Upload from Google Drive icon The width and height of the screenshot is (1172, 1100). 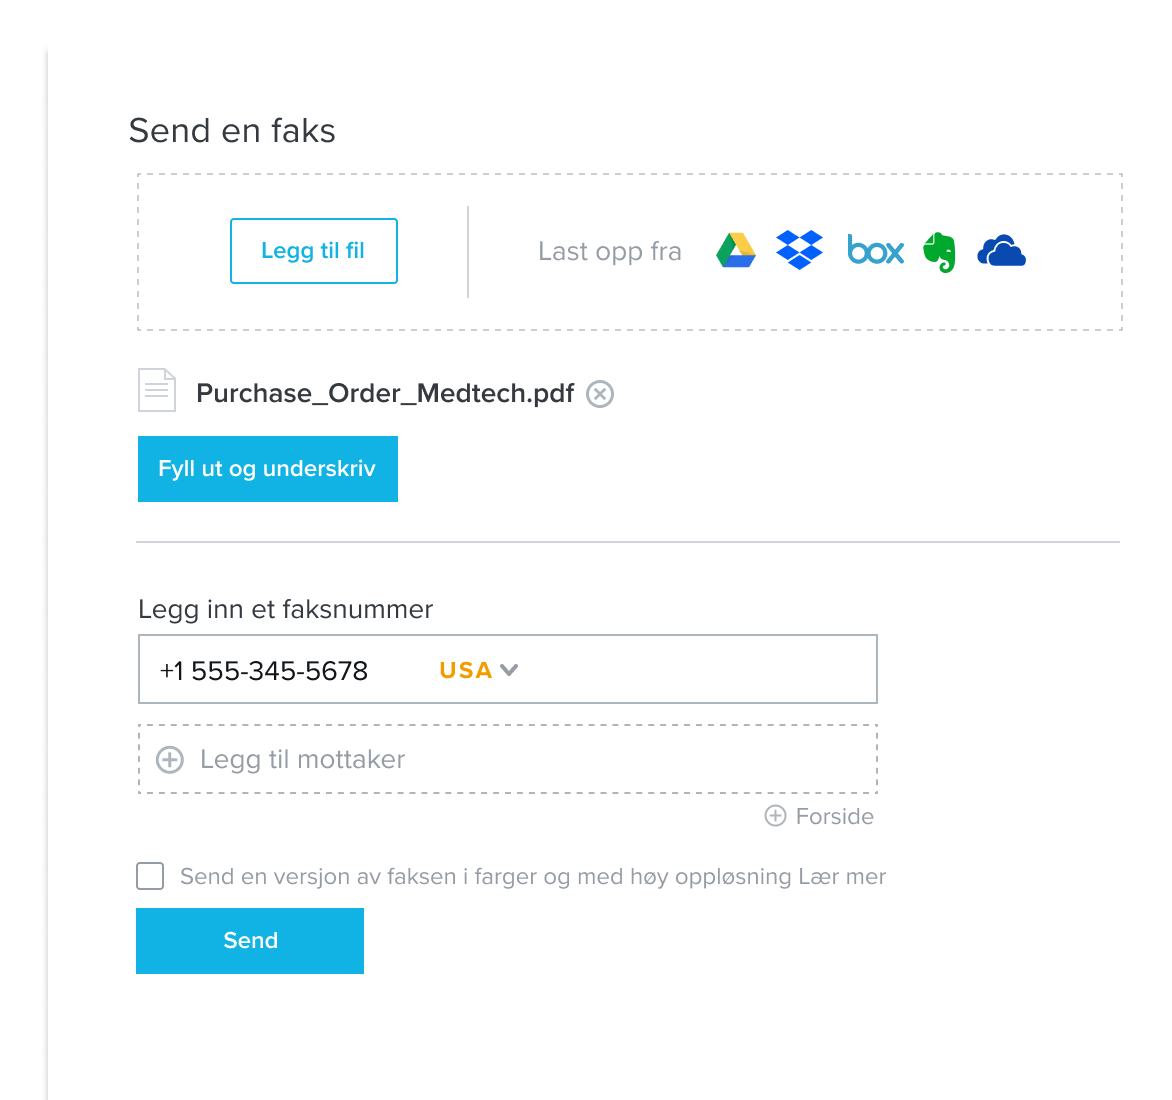click(735, 250)
